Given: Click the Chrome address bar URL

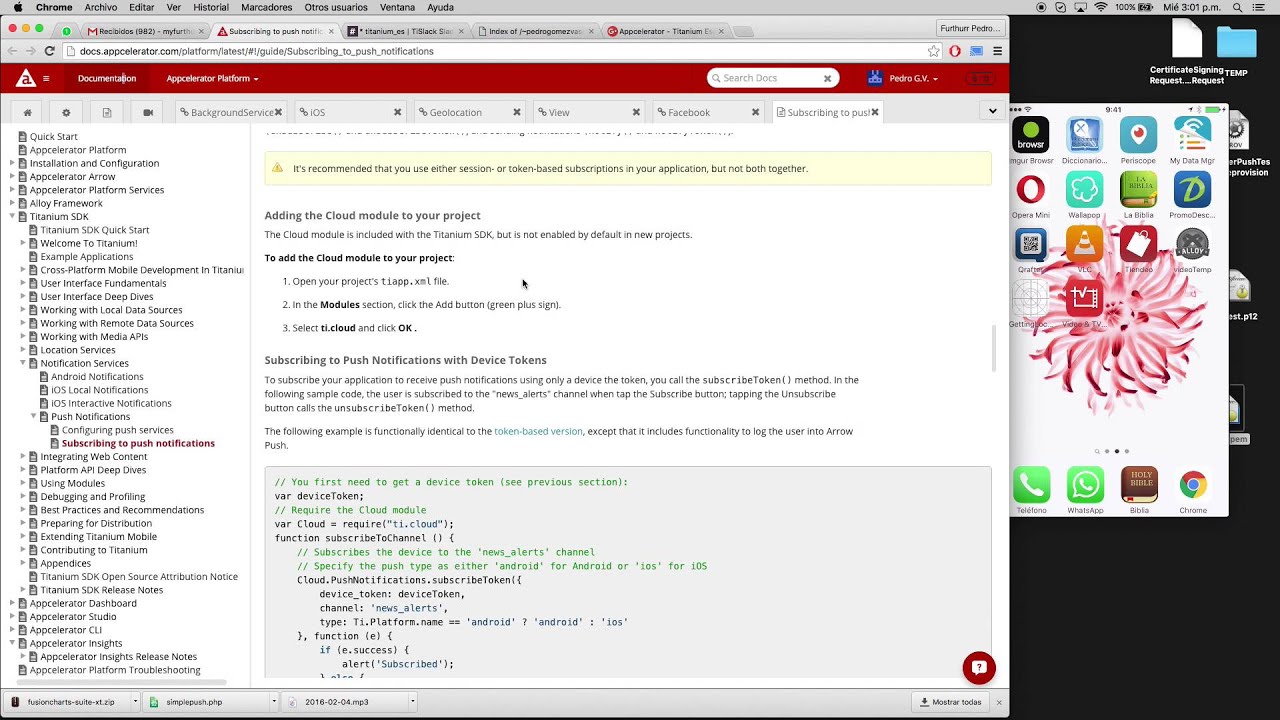Looking at the screenshot, I should pyautogui.click(x=256, y=51).
